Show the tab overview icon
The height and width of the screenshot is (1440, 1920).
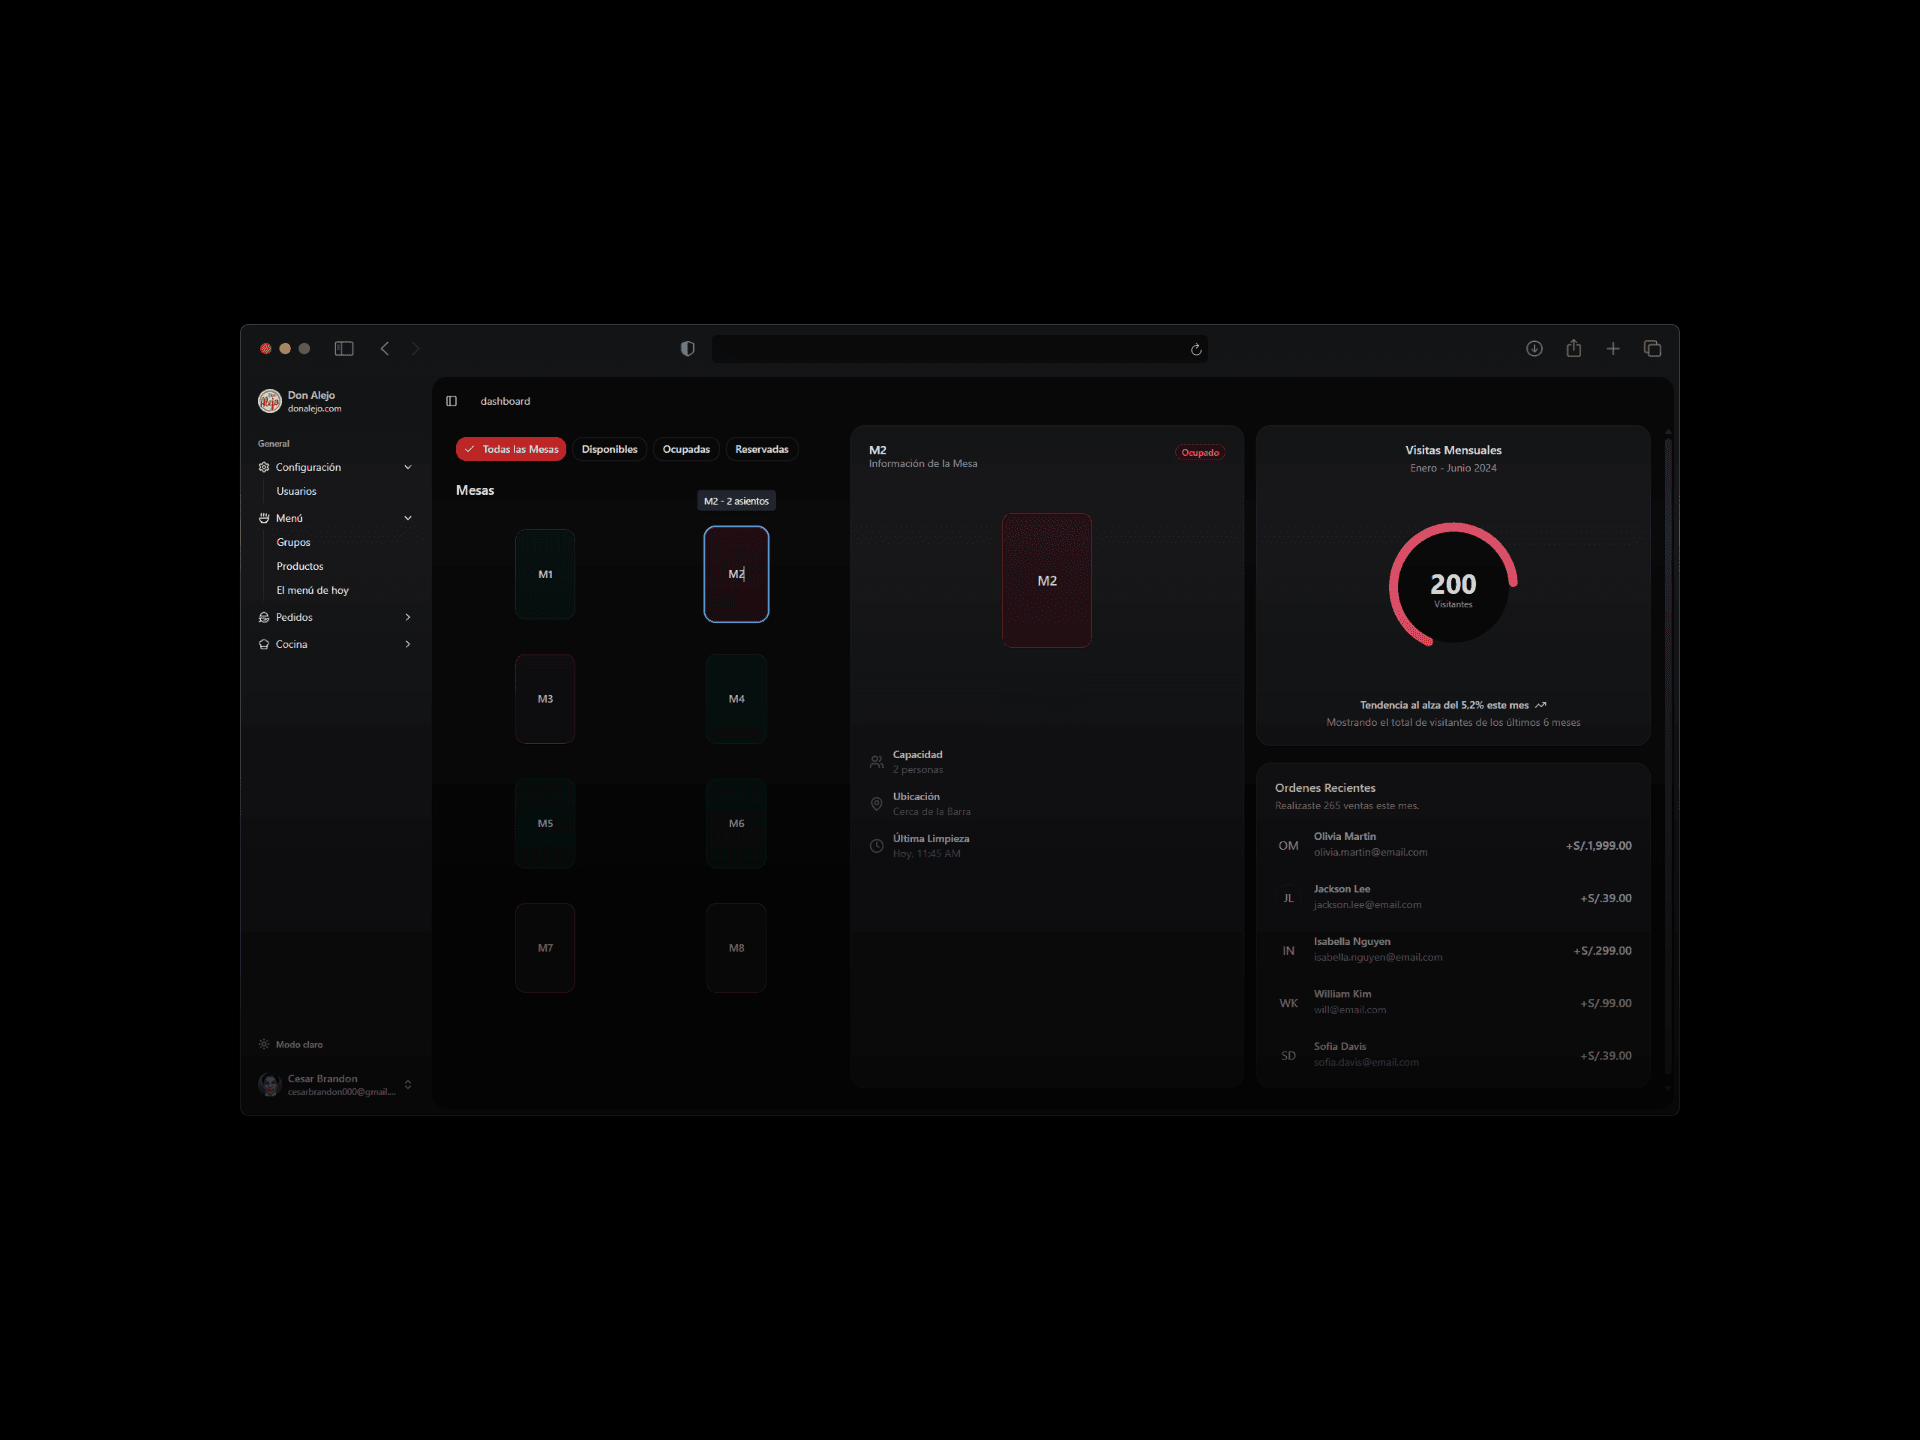point(1652,349)
